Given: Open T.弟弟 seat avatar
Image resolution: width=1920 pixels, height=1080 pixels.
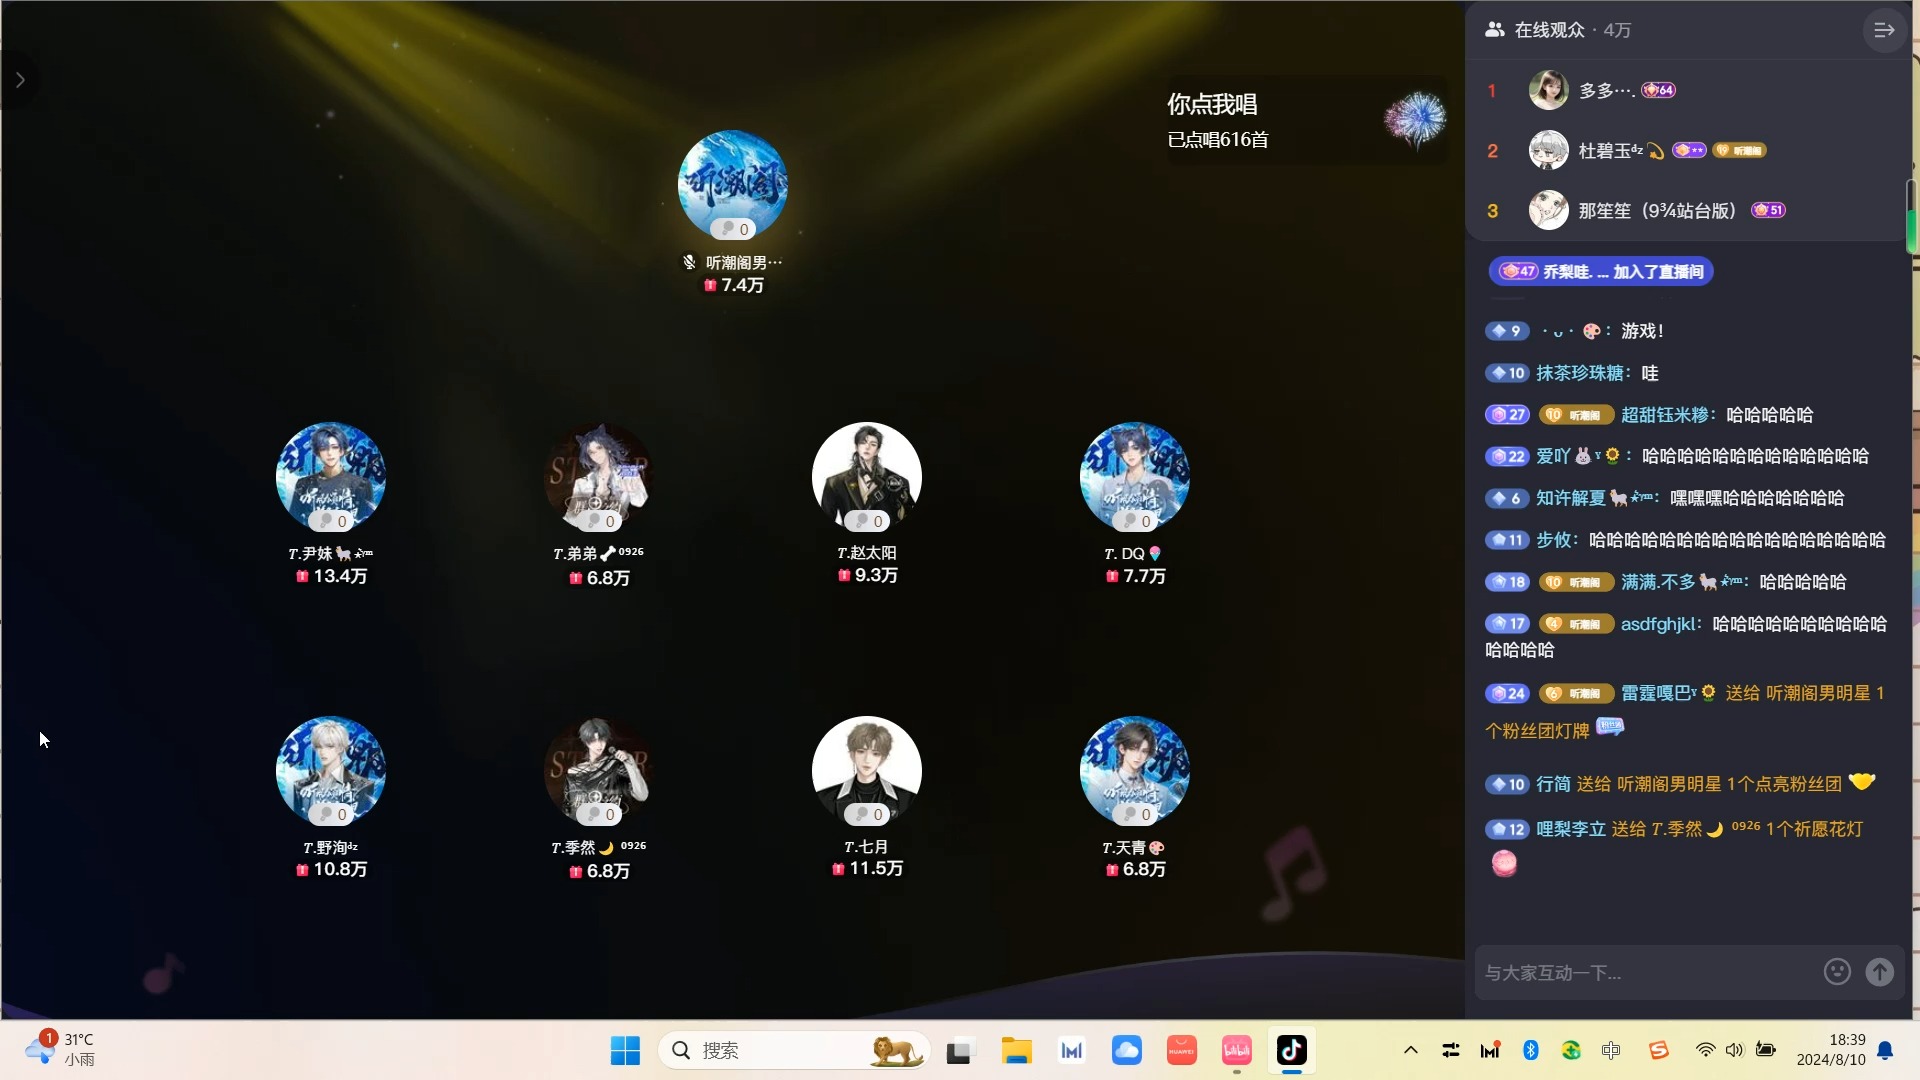Looking at the screenshot, I should click(598, 477).
